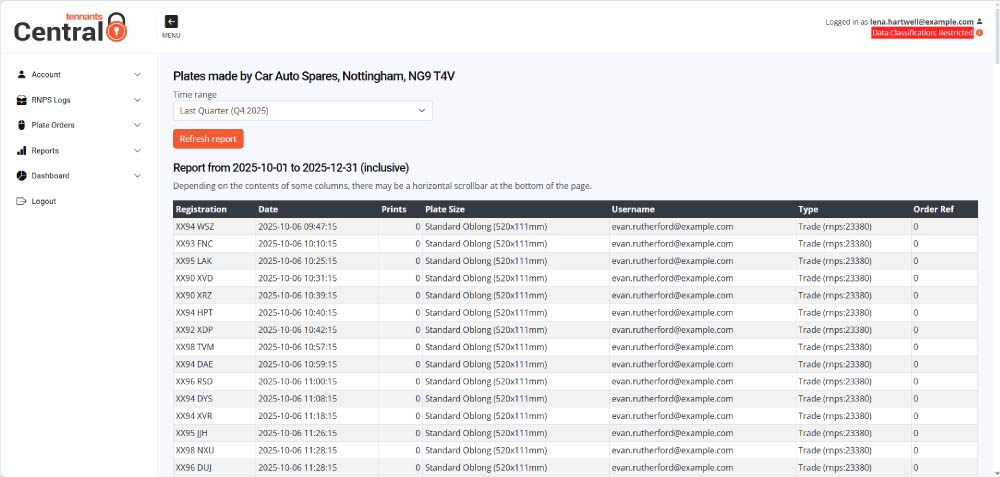Expand the Plate Orders chevron
This screenshot has height=477, width=1000.
[x=137, y=125]
